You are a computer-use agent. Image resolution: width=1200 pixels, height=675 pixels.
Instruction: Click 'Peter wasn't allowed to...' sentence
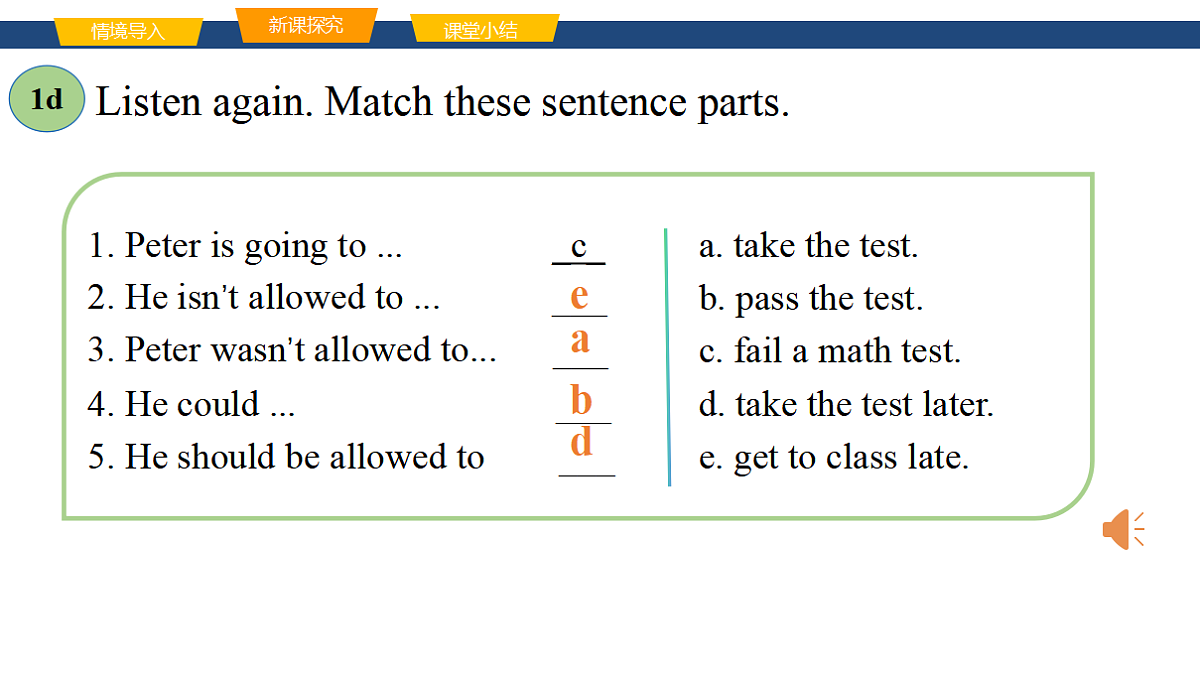[x=292, y=351]
